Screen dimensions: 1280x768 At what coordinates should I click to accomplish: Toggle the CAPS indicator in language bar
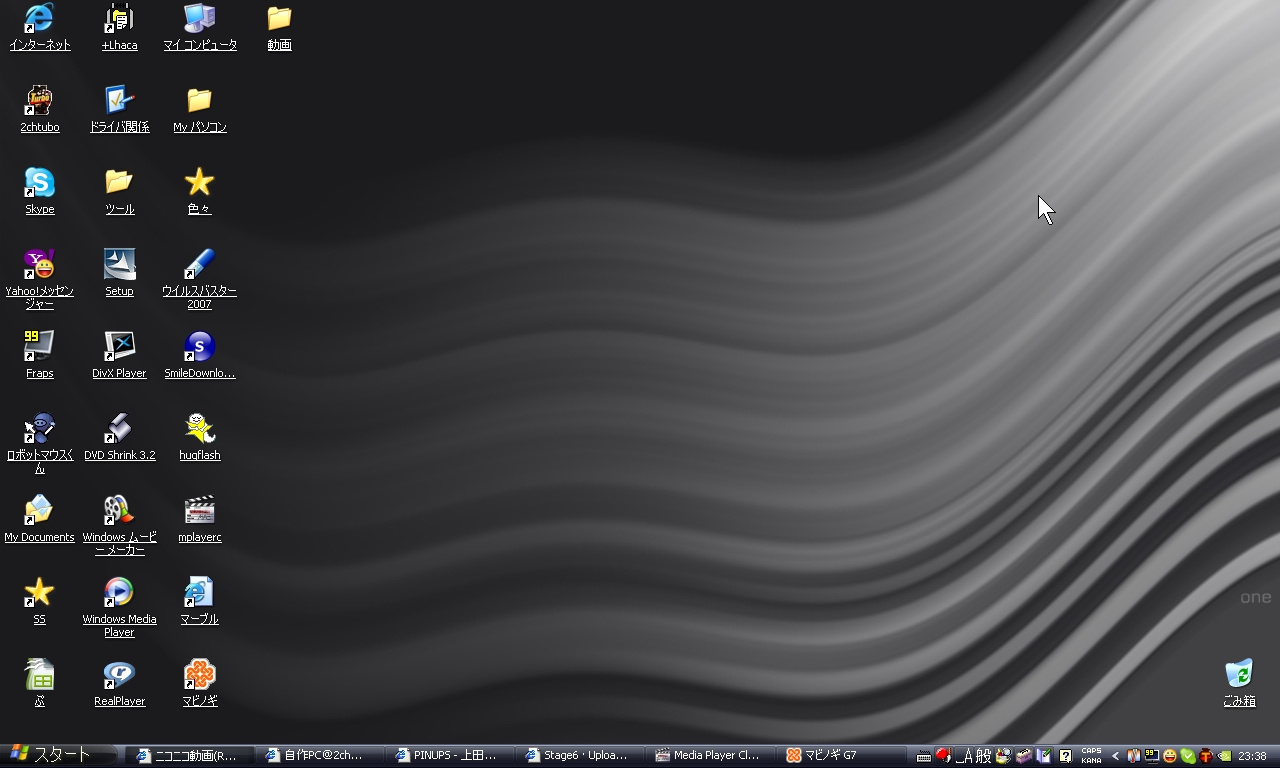(1091, 751)
